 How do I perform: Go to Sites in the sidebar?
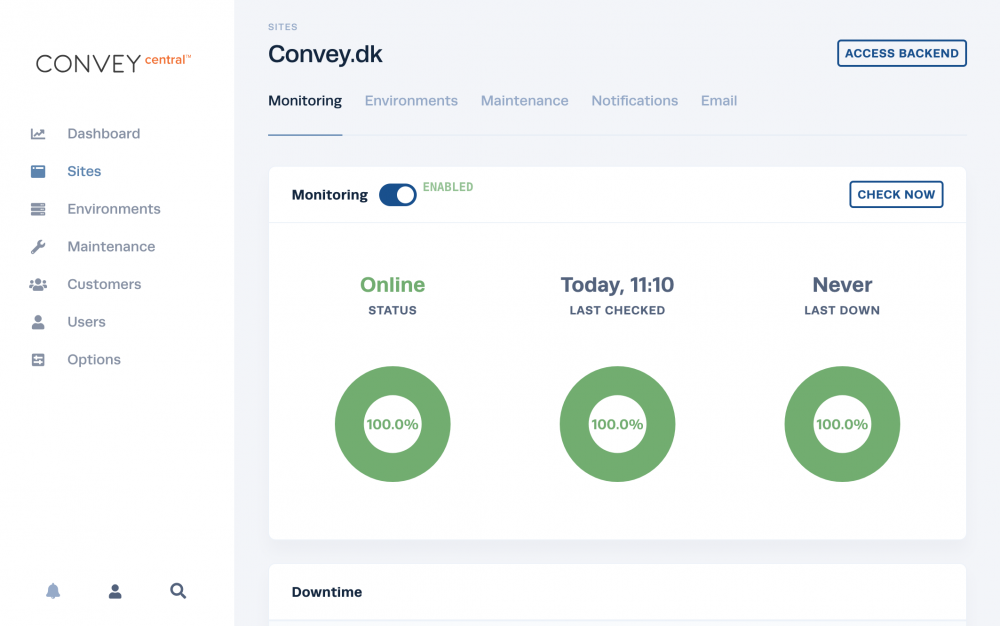(x=84, y=171)
